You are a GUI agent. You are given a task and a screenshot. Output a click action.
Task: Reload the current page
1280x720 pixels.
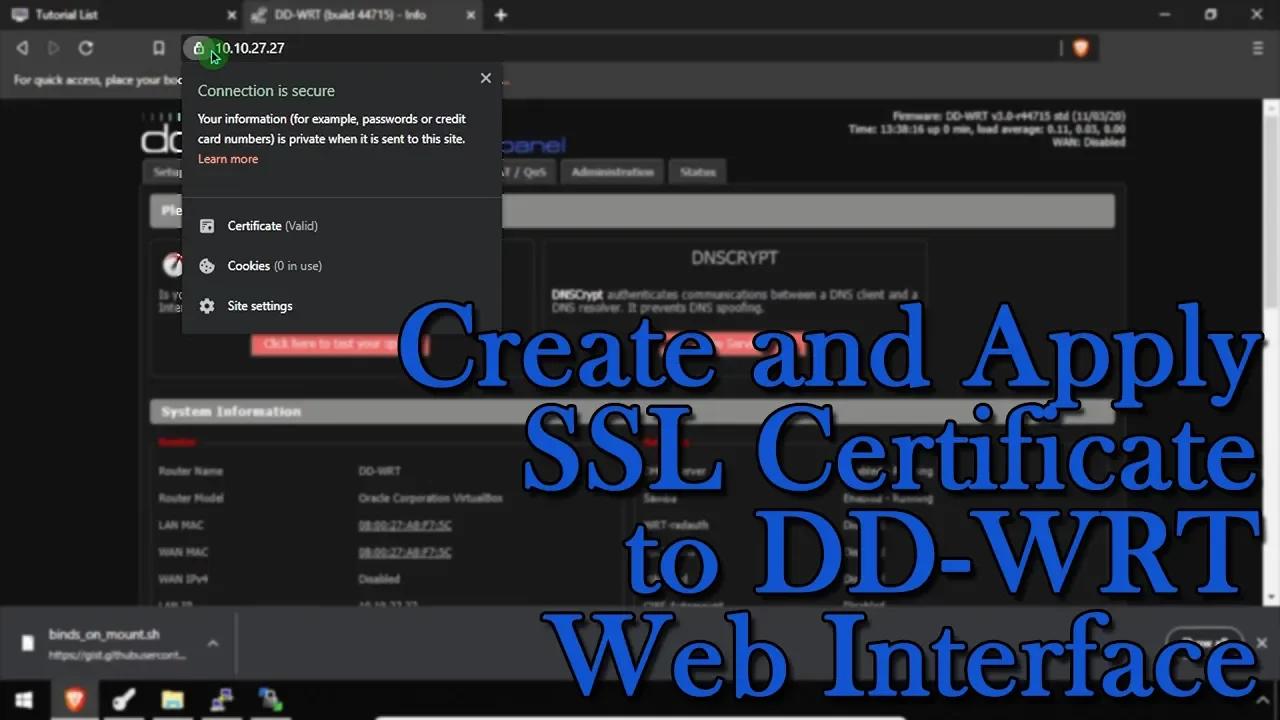click(86, 47)
